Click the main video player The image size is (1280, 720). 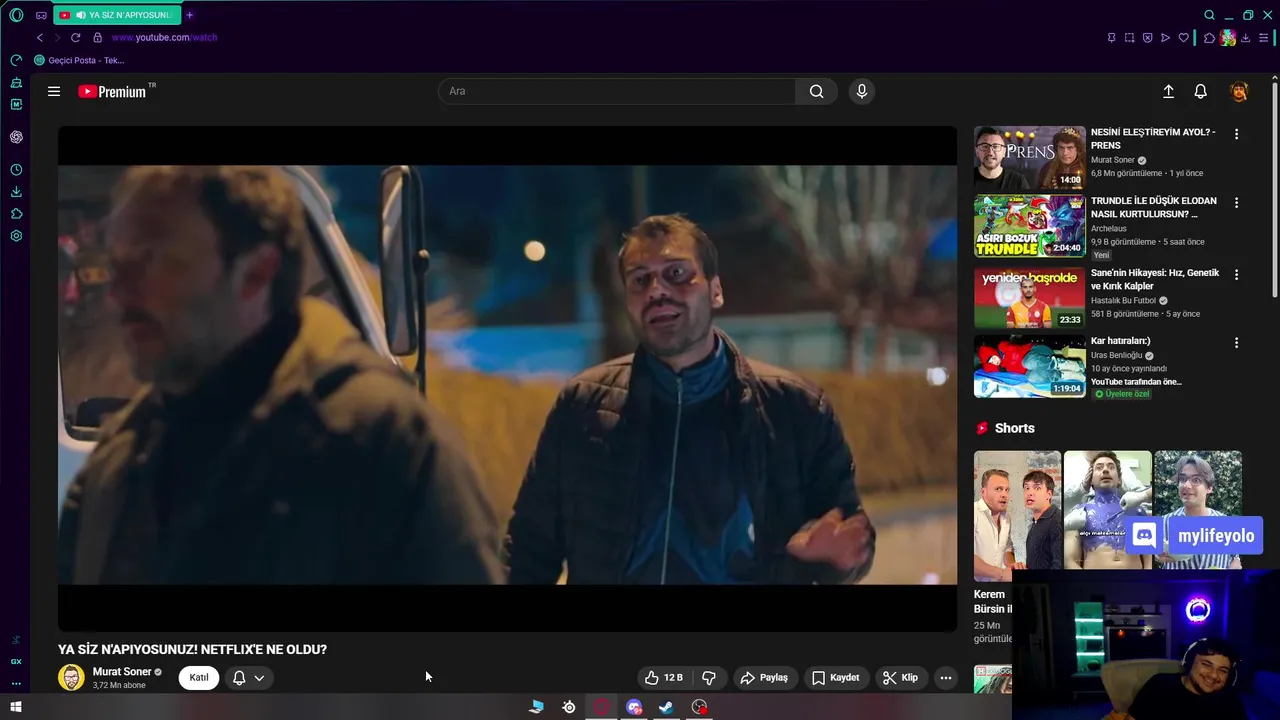(507, 378)
